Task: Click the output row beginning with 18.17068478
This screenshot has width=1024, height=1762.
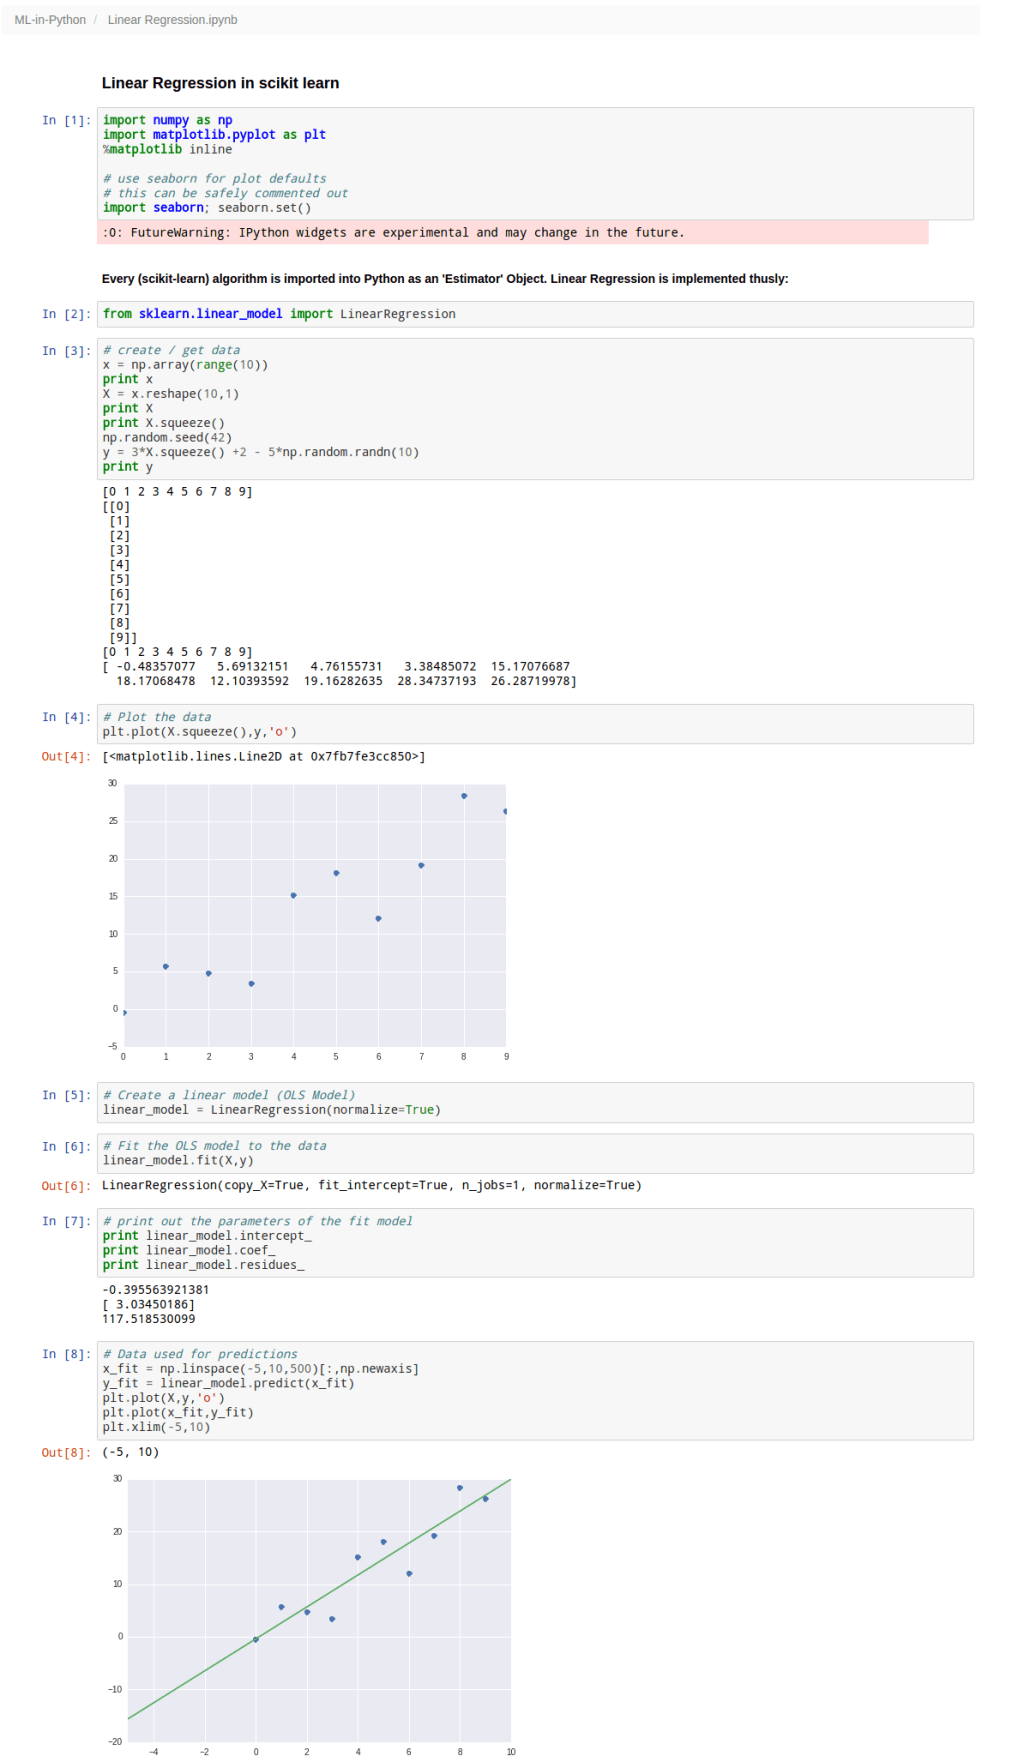Action: 346,681
